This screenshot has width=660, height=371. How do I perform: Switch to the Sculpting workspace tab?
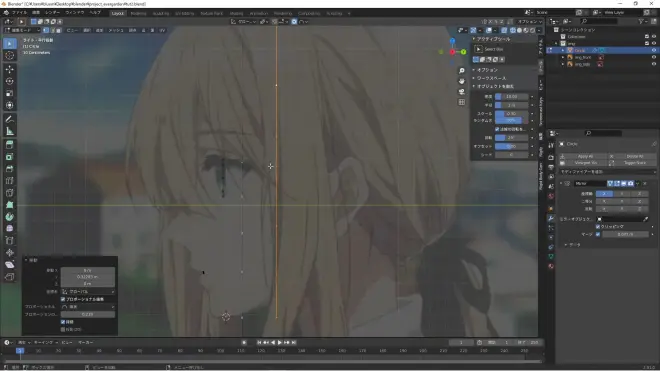(160, 13)
